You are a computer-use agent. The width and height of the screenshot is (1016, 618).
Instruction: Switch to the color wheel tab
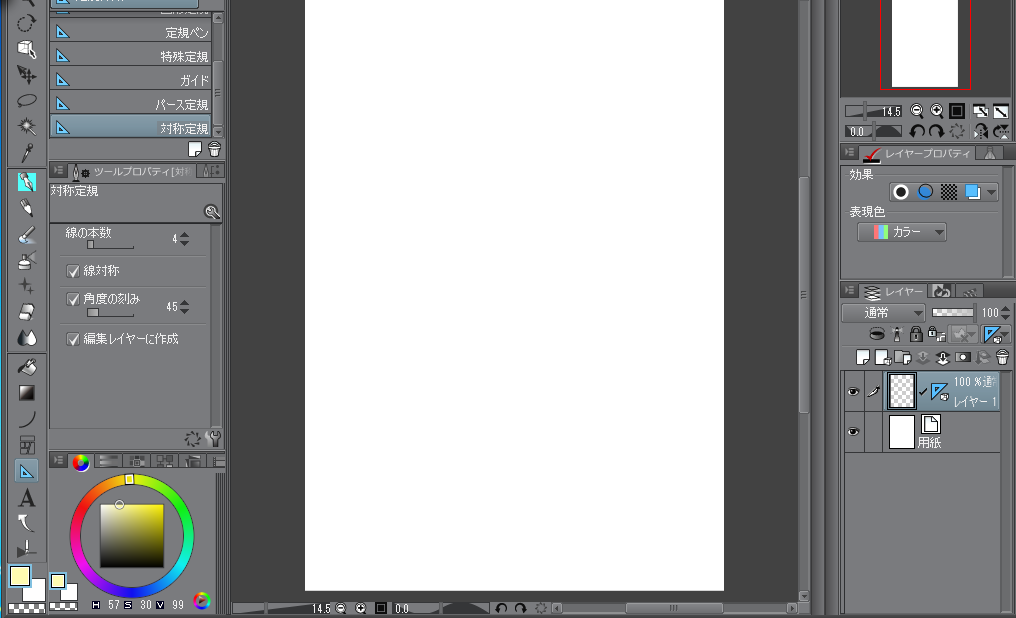click(81, 462)
